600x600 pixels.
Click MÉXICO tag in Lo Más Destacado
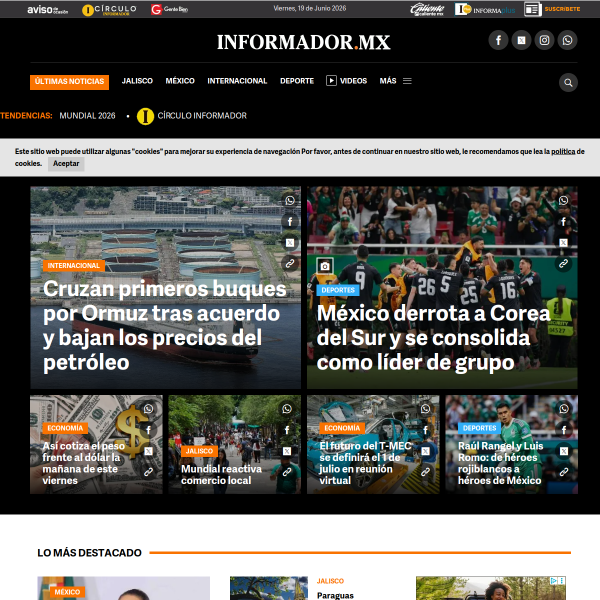tap(67, 592)
